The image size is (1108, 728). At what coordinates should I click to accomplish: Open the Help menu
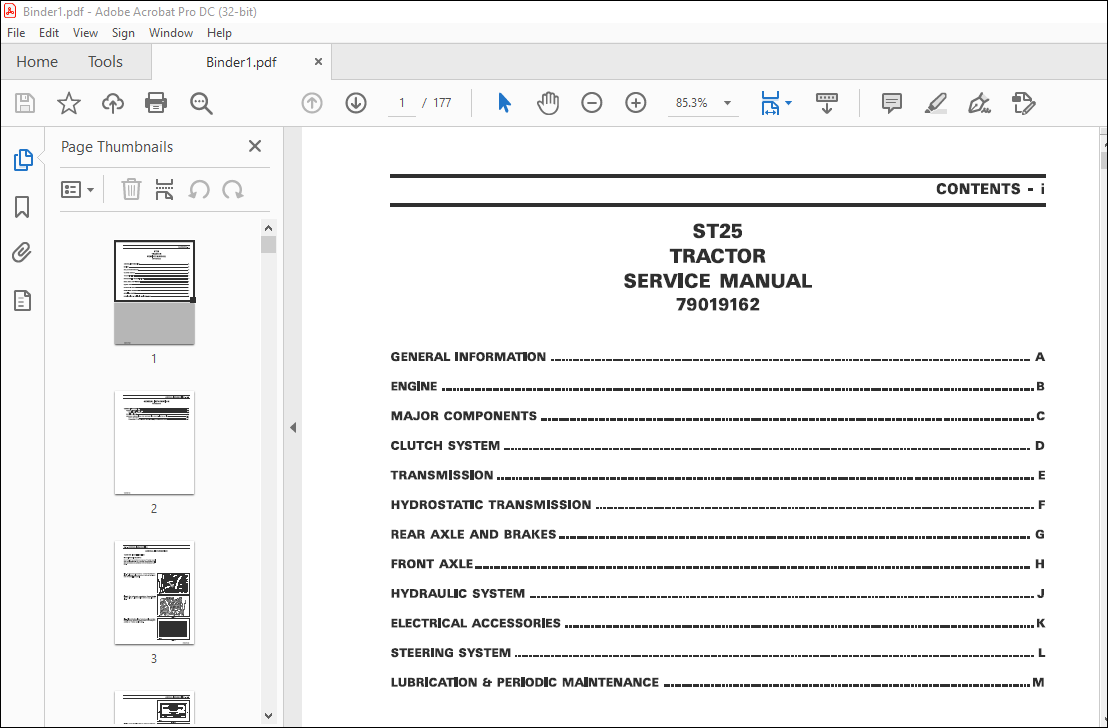tap(219, 33)
